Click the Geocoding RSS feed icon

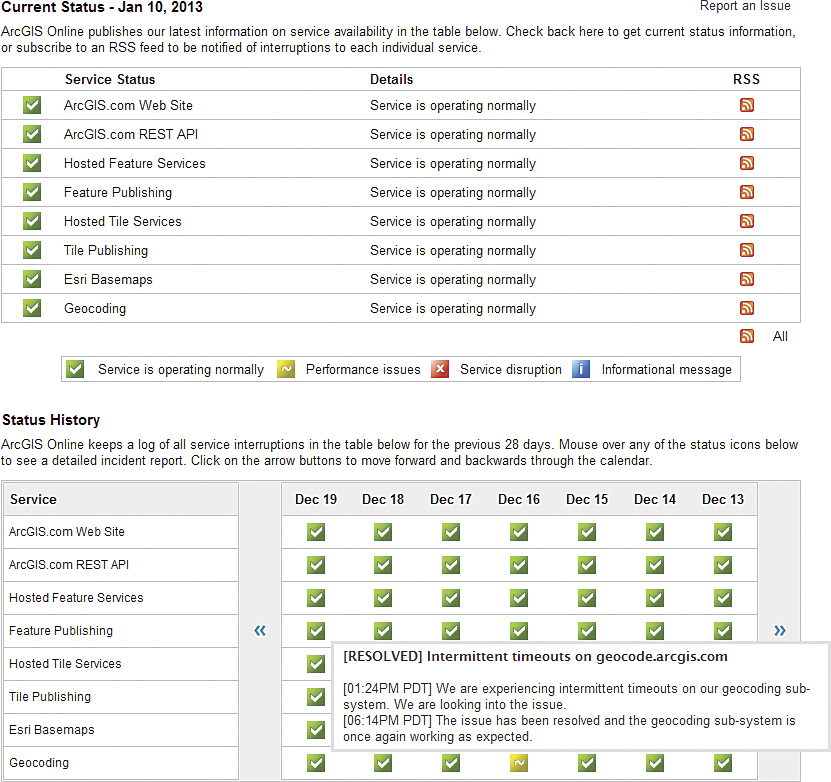(x=746, y=308)
